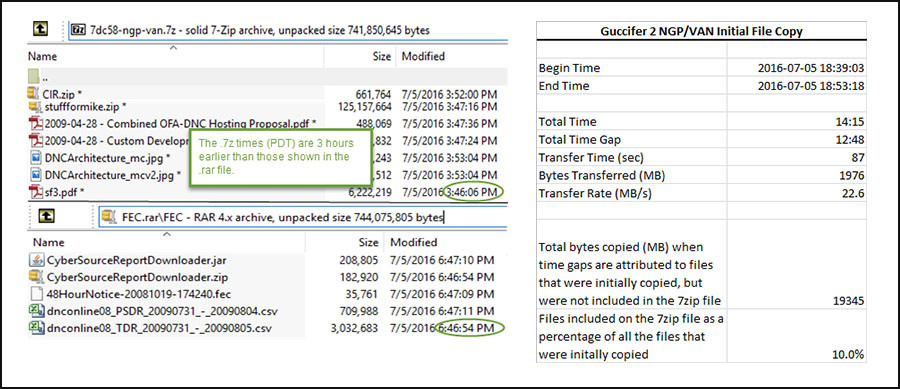This screenshot has height=389, width=900.
Task: Click the Begin Time value cell
Action: click(797, 68)
